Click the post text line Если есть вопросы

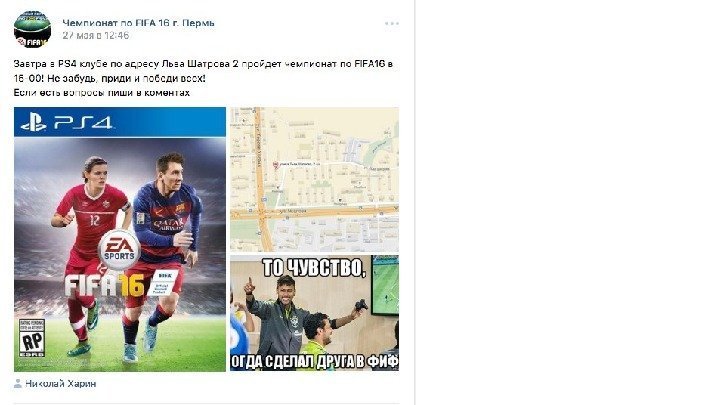101,93
